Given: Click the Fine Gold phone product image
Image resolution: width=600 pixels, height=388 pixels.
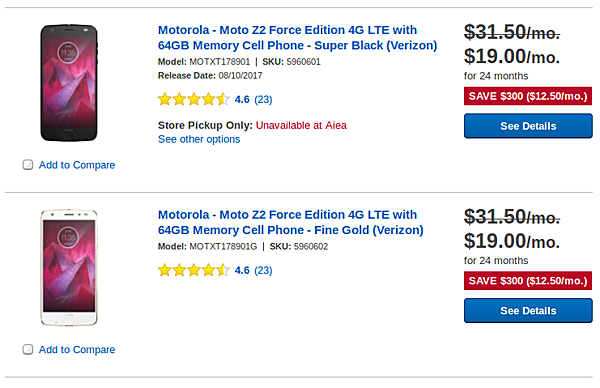Looking at the screenshot, I should point(69,267).
